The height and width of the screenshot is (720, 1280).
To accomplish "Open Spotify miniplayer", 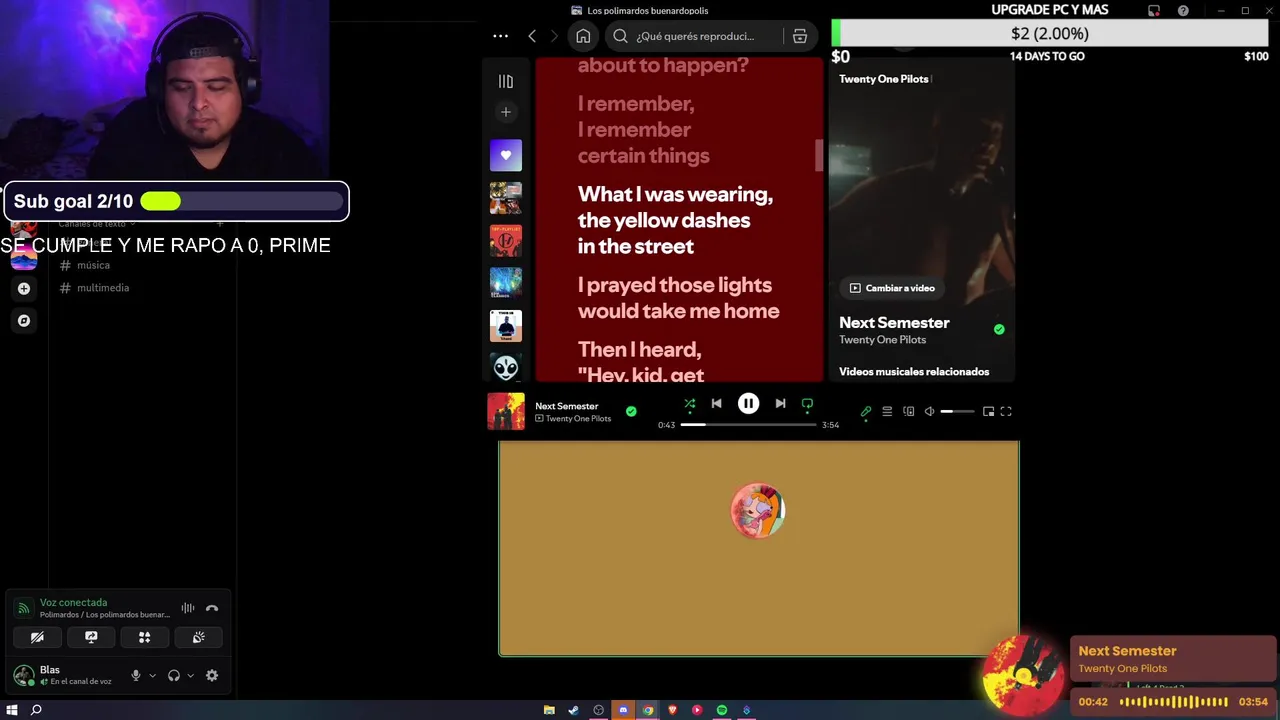I will 988,411.
